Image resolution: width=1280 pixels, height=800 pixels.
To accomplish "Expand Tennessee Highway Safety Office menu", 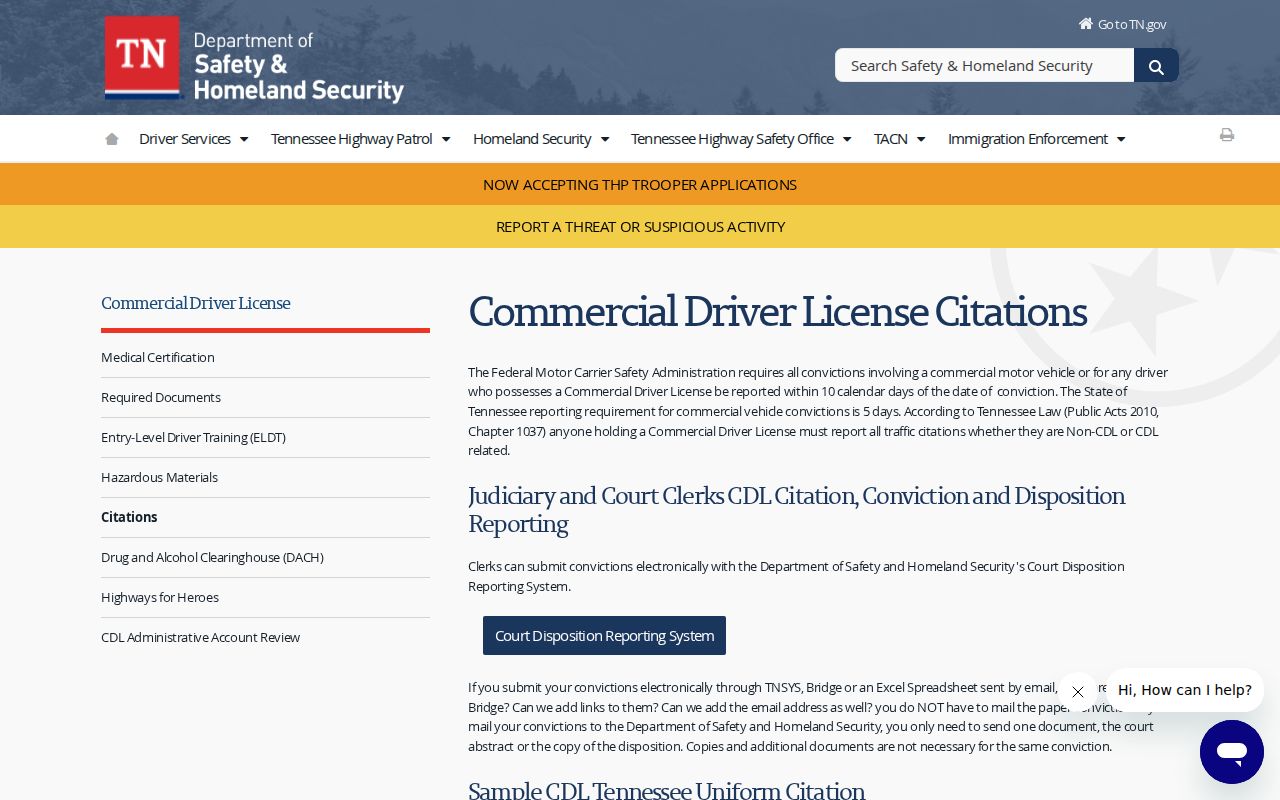I will (741, 139).
